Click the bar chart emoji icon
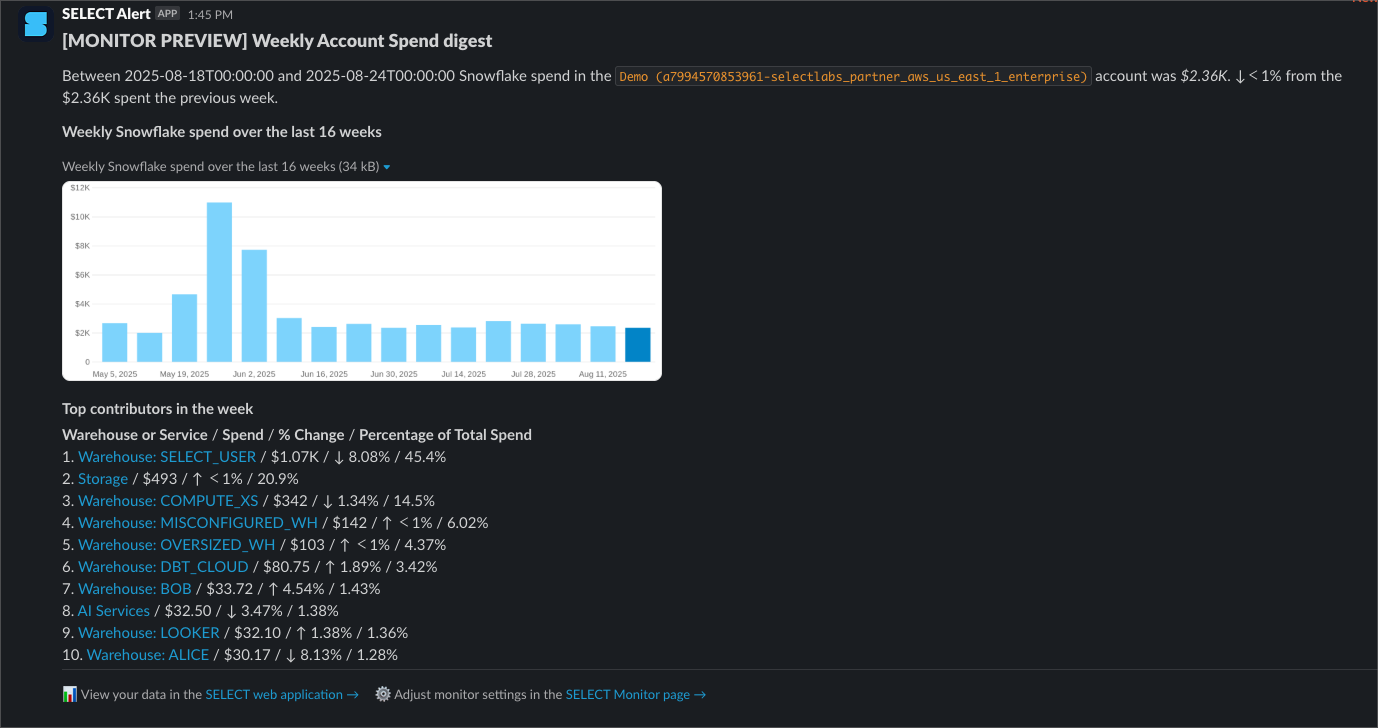 click(70, 694)
